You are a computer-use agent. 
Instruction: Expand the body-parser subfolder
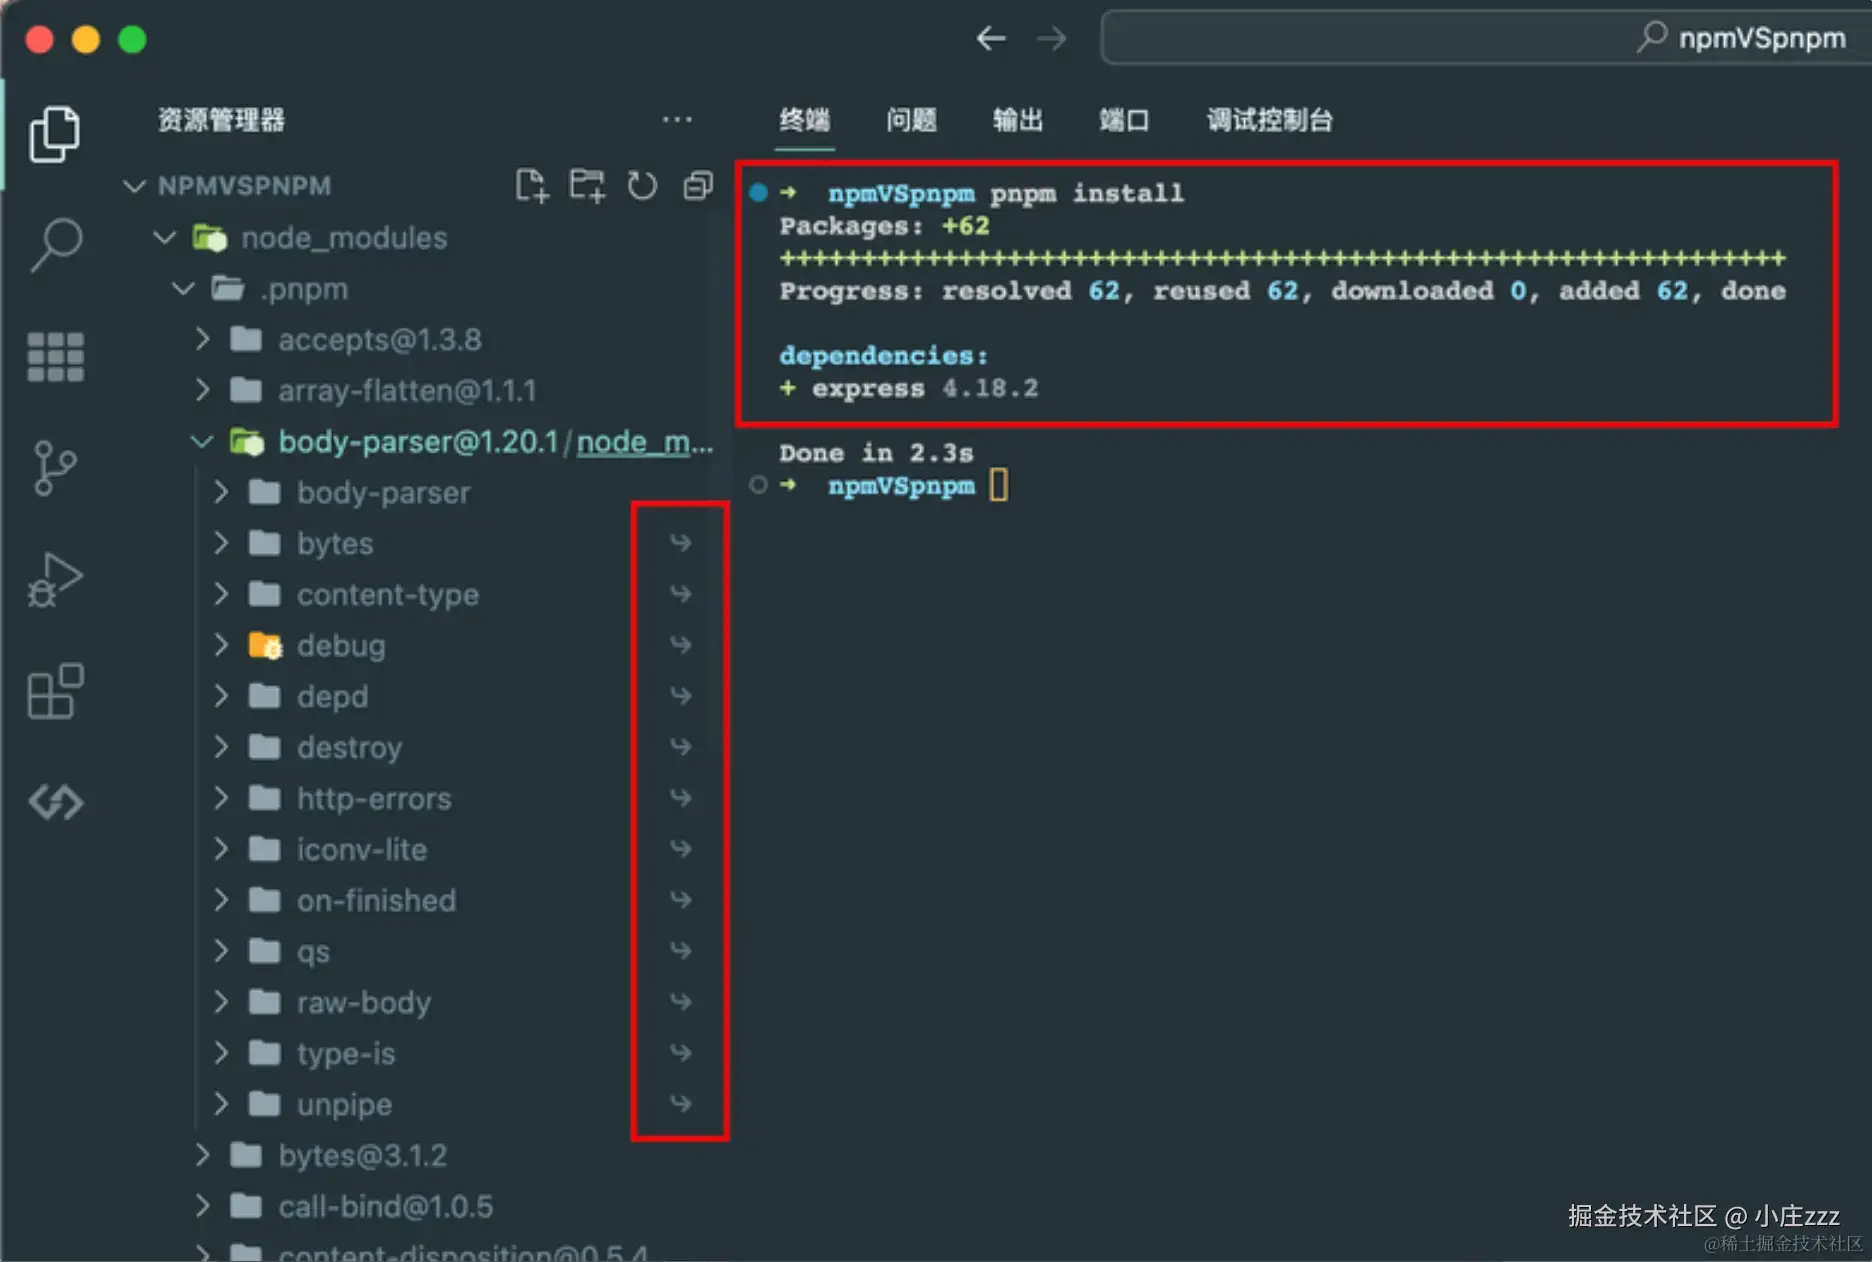click(x=221, y=492)
